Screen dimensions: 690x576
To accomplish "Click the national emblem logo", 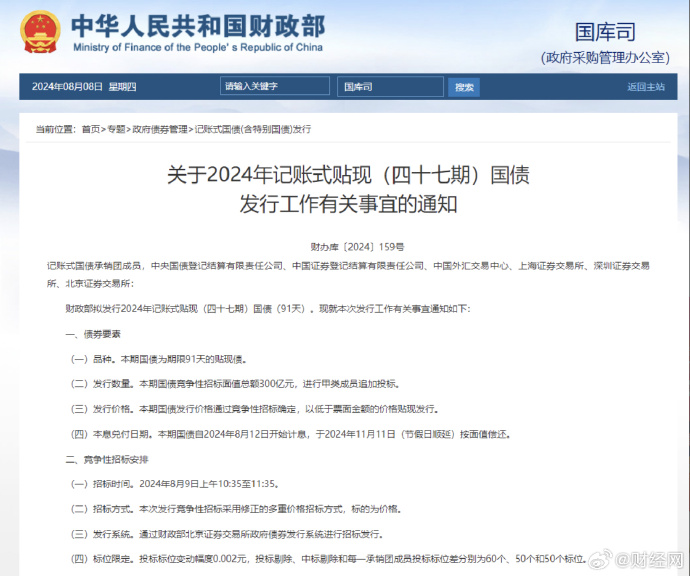I will point(40,32).
